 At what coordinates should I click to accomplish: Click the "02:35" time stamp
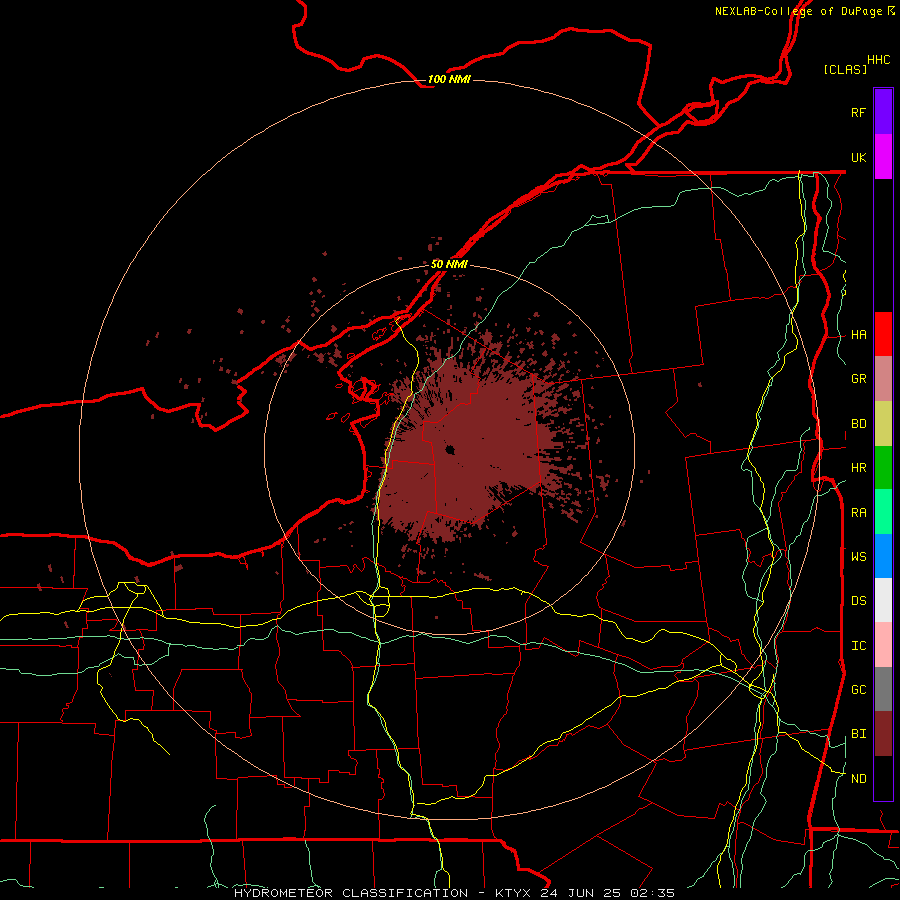pyautogui.click(x=653, y=893)
